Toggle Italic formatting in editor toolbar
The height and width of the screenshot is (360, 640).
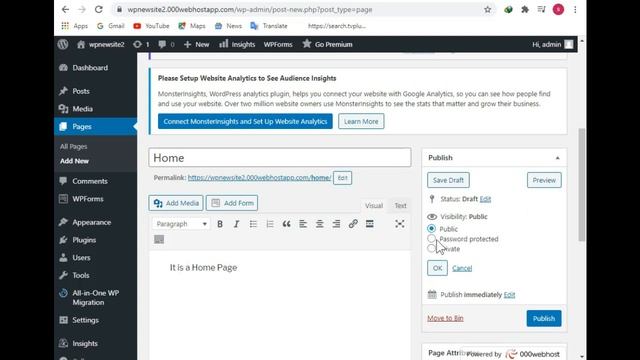(x=236, y=224)
